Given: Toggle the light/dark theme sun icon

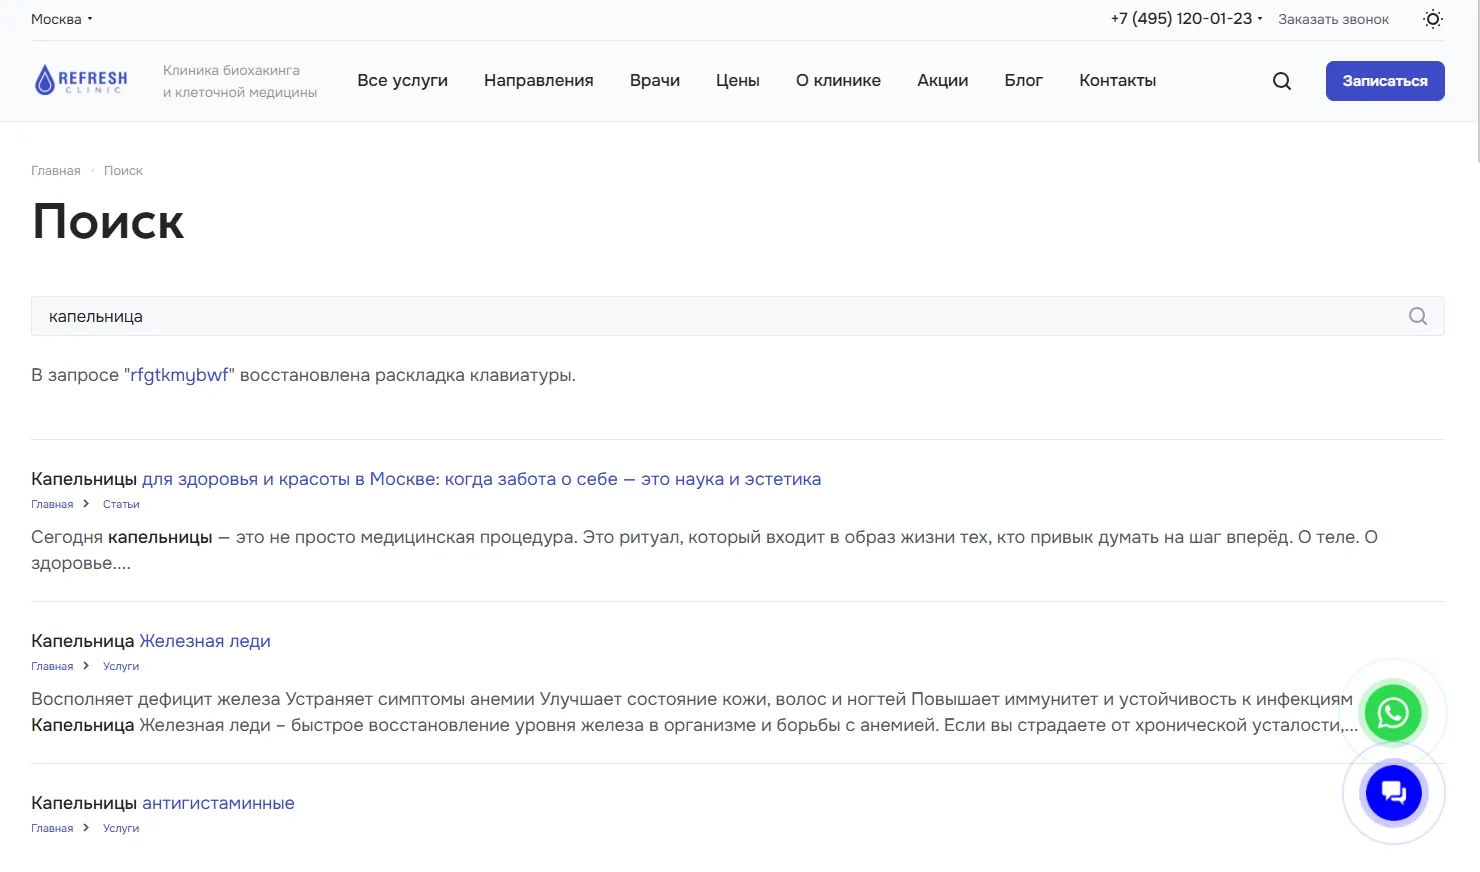Looking at the screenshot, I should (x=1432, y=19).
